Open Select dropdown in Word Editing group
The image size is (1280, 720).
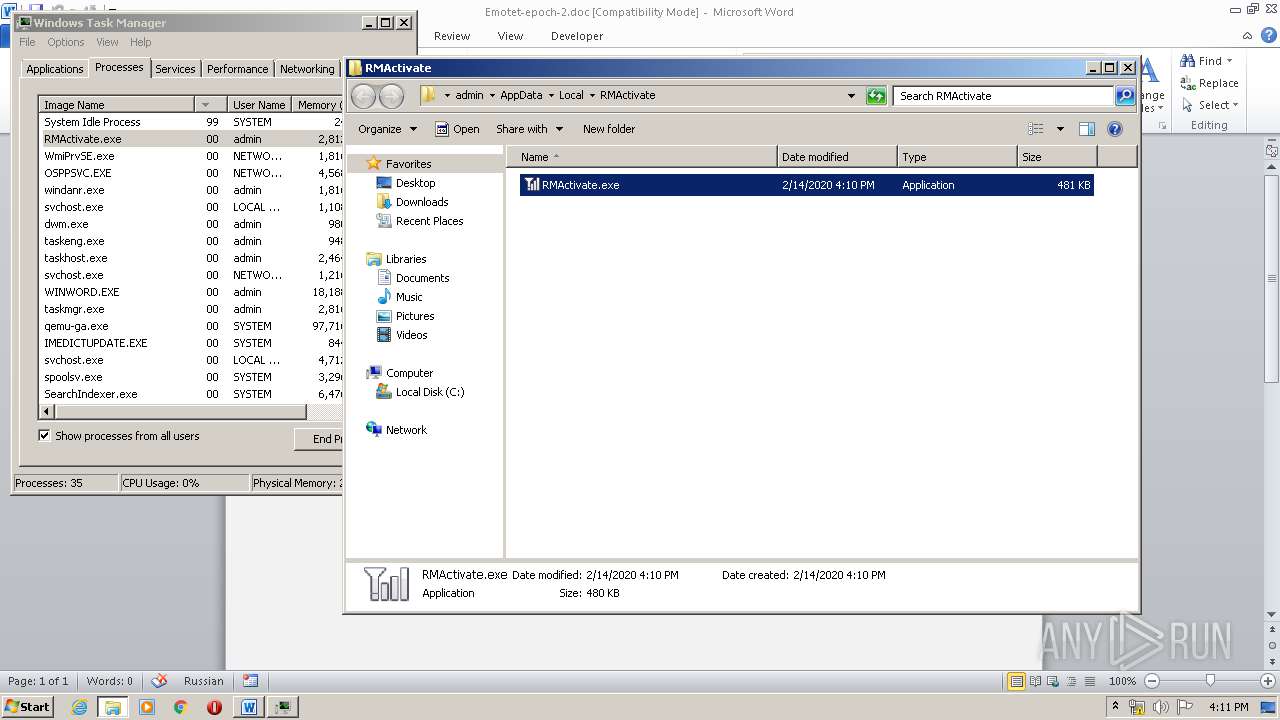pyautogui.click(x=1210, y=105)
